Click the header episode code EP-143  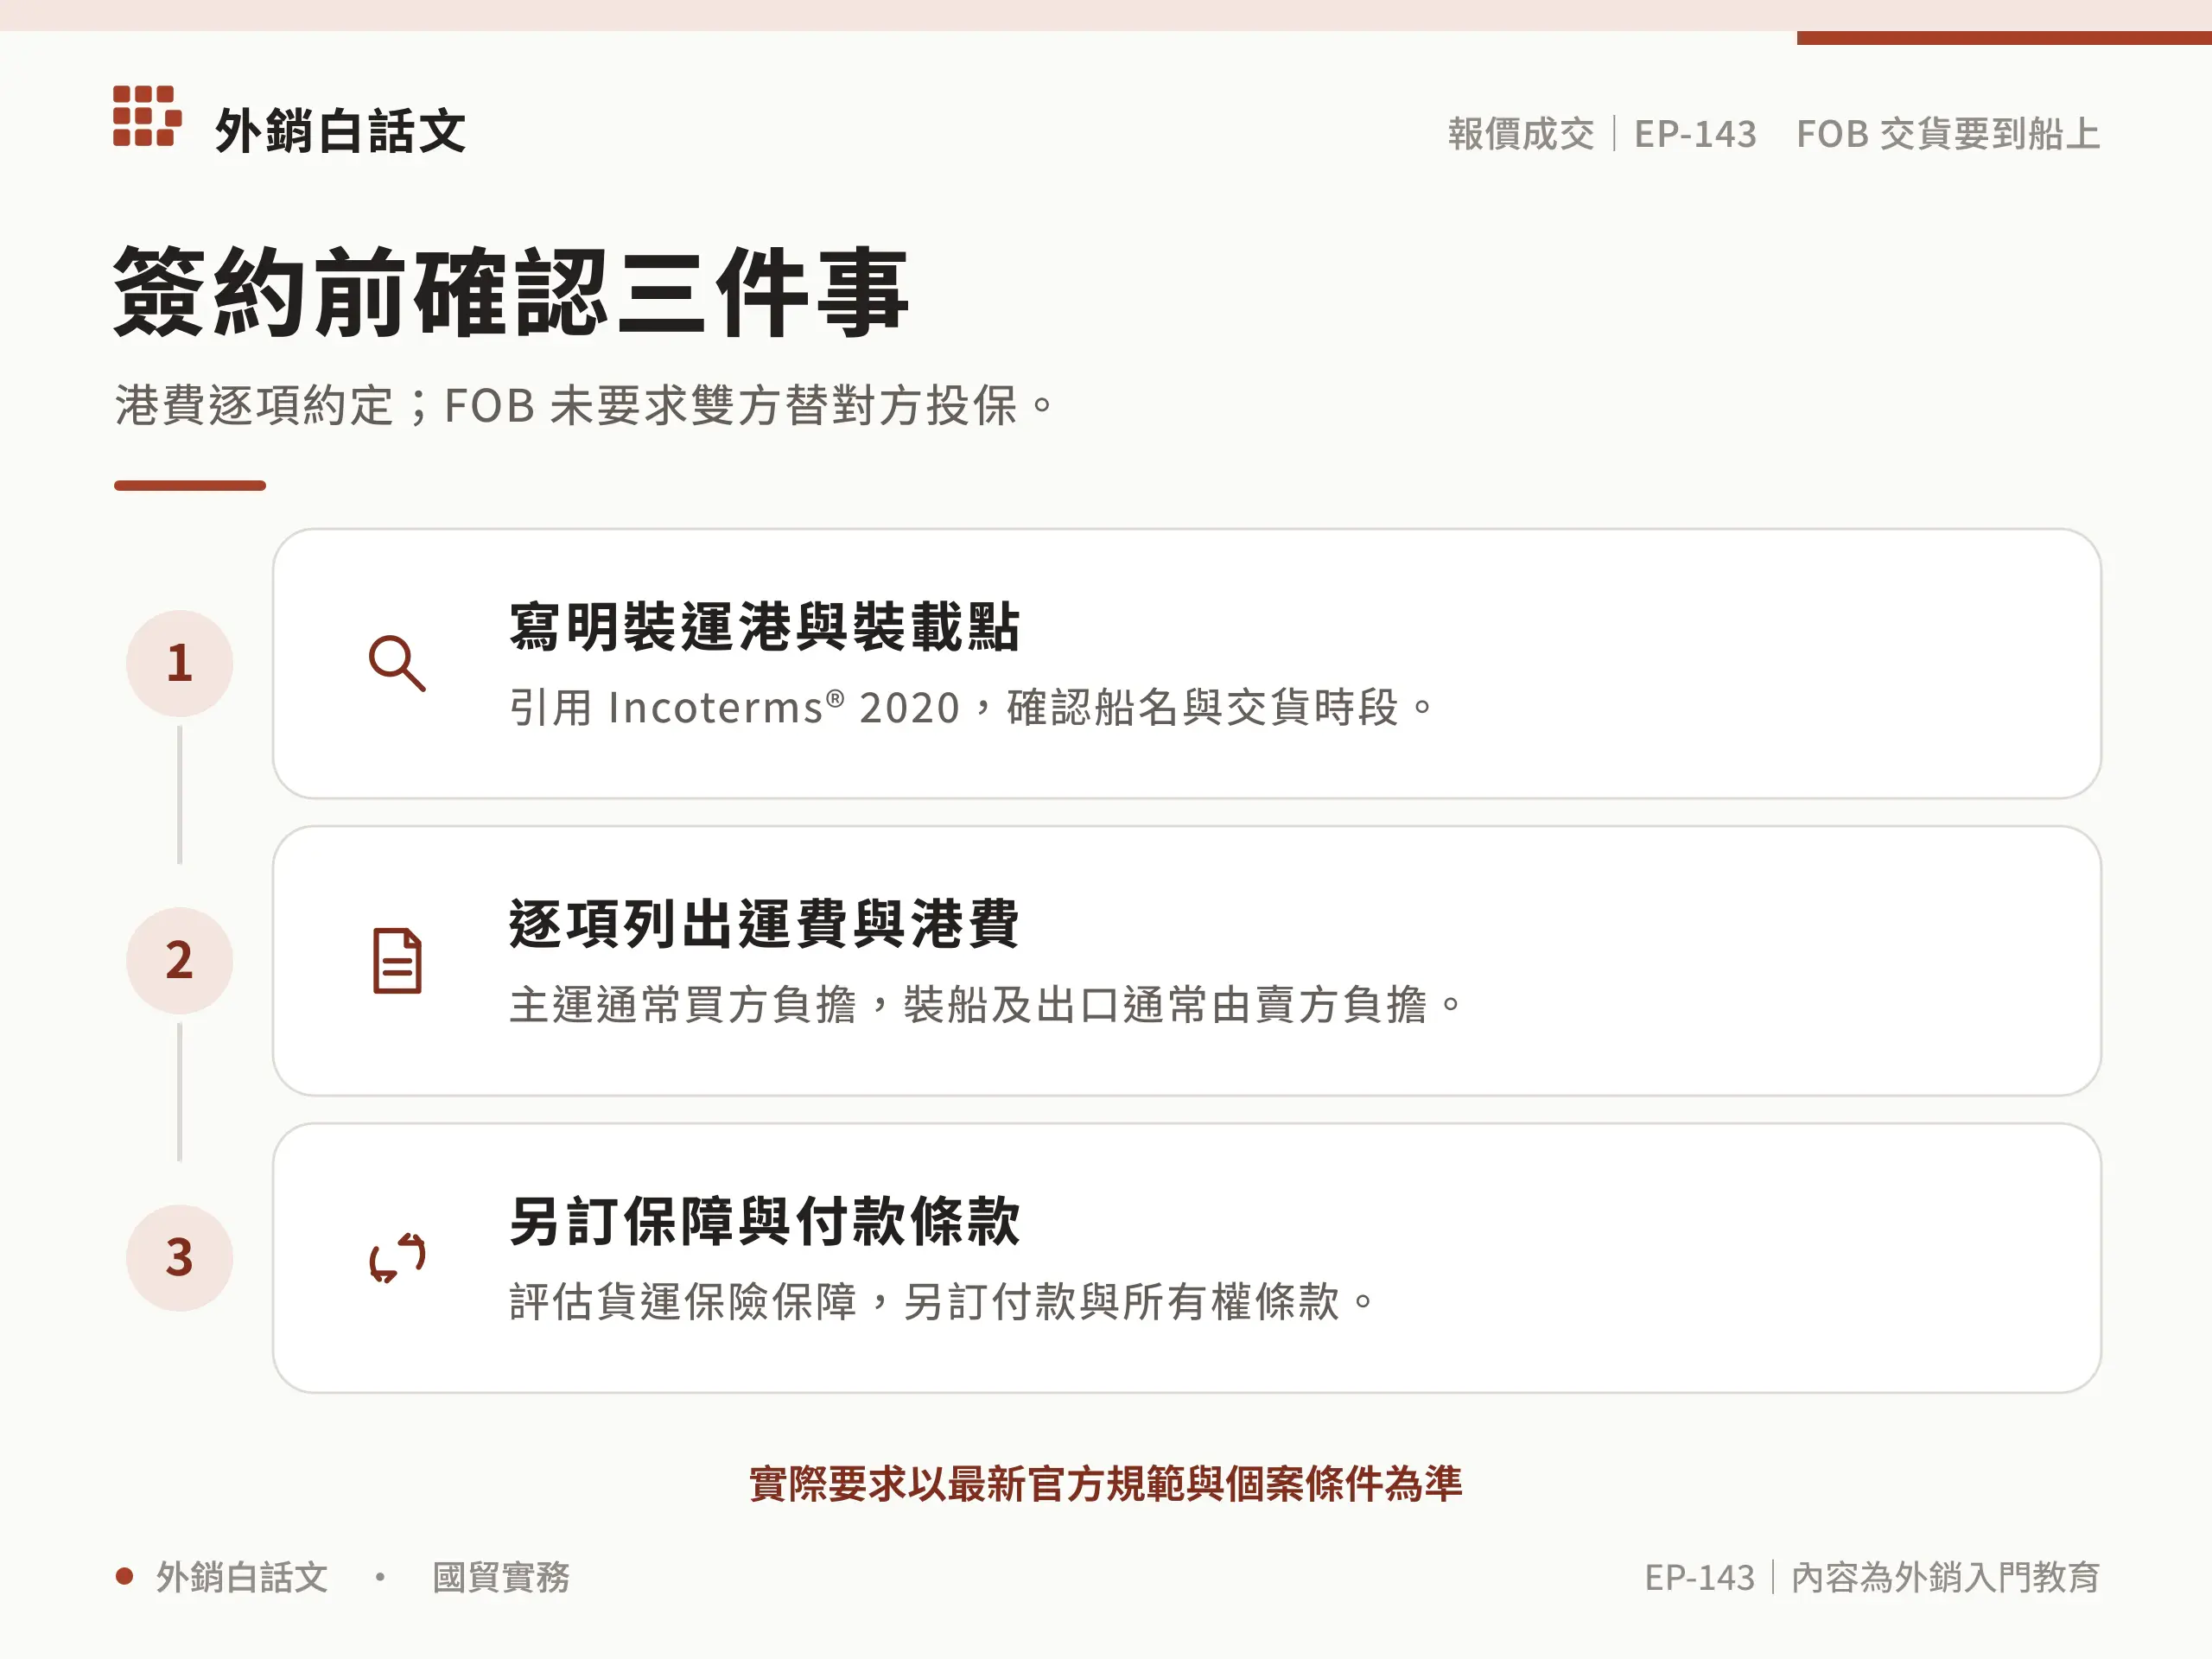click(1695, 134)
